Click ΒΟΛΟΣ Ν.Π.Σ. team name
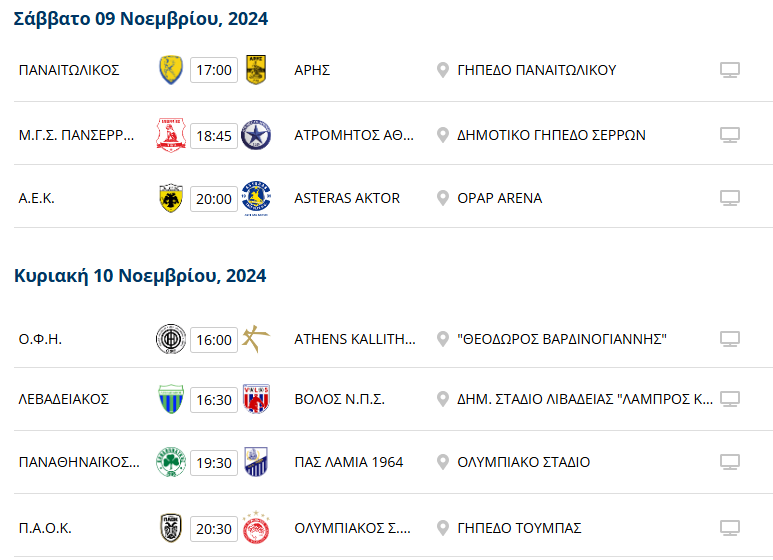773x560 pixels. tap(339, 399)
